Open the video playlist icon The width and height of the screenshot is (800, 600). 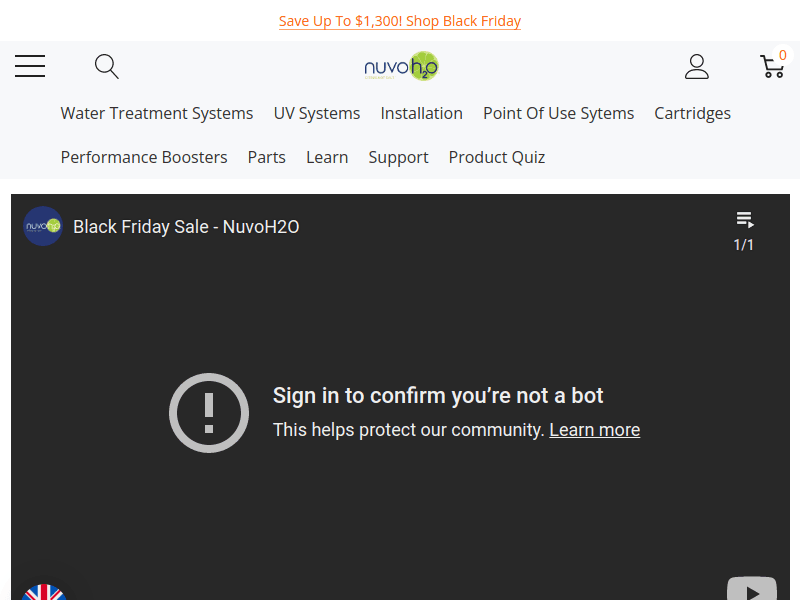pyautogui.click(x=744, y=220)
